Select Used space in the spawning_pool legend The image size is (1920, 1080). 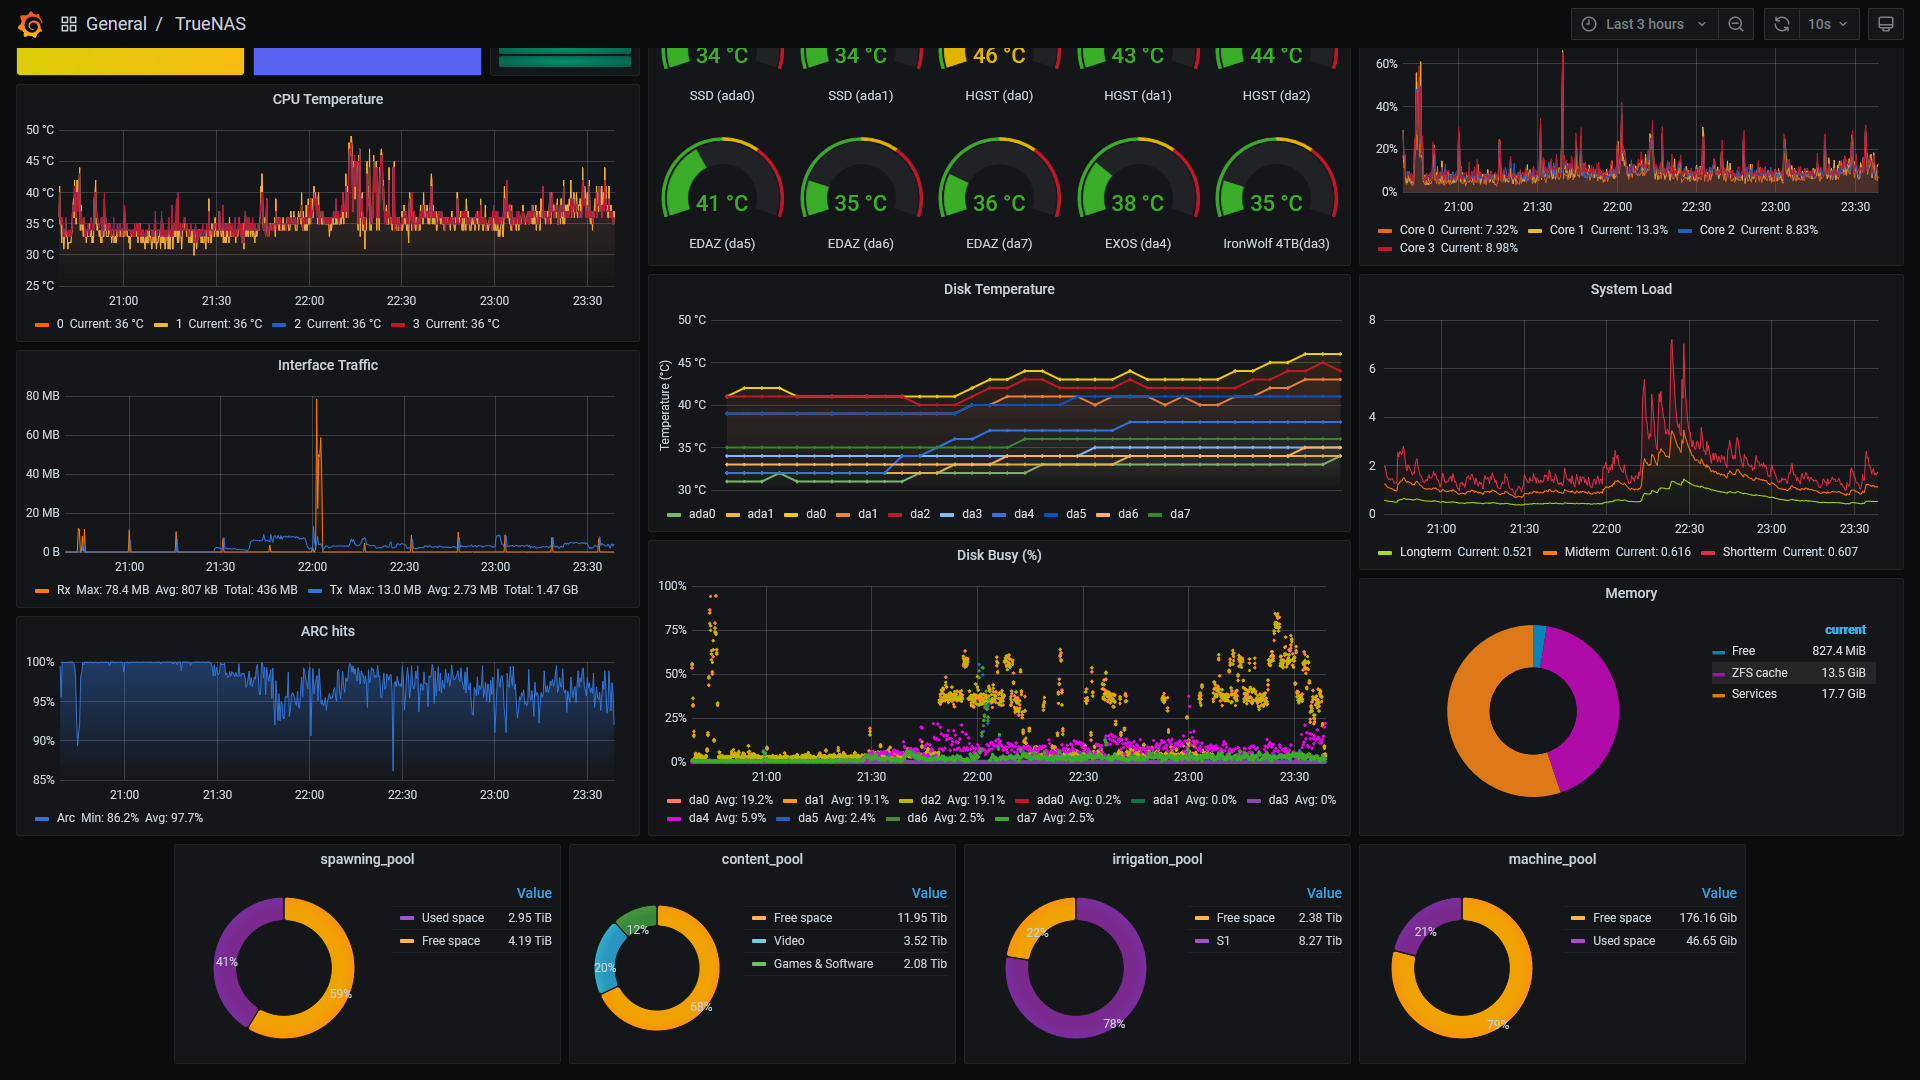coord(453,918)
